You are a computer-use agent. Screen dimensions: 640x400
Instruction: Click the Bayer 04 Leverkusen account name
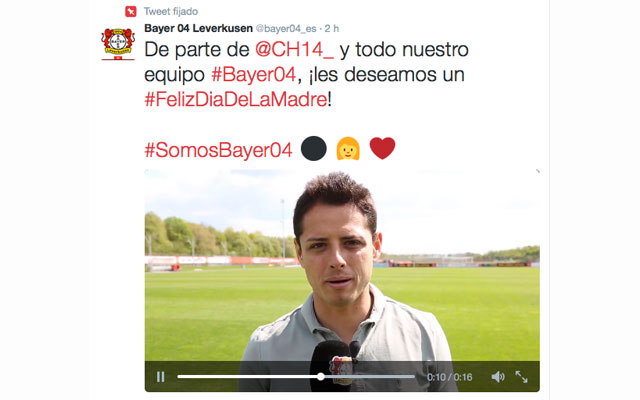tap(198, 29)
